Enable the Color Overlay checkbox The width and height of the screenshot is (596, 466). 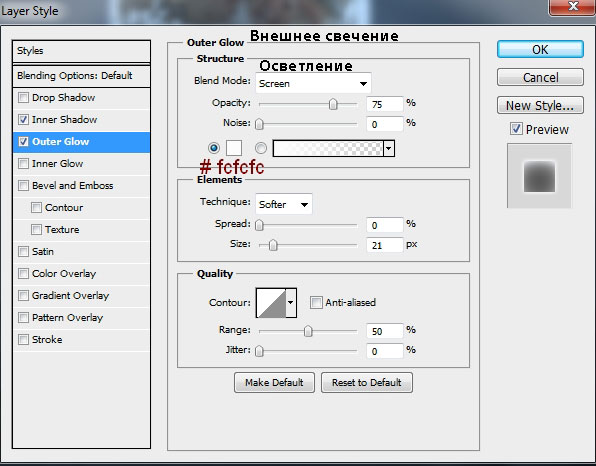point(23,274)
